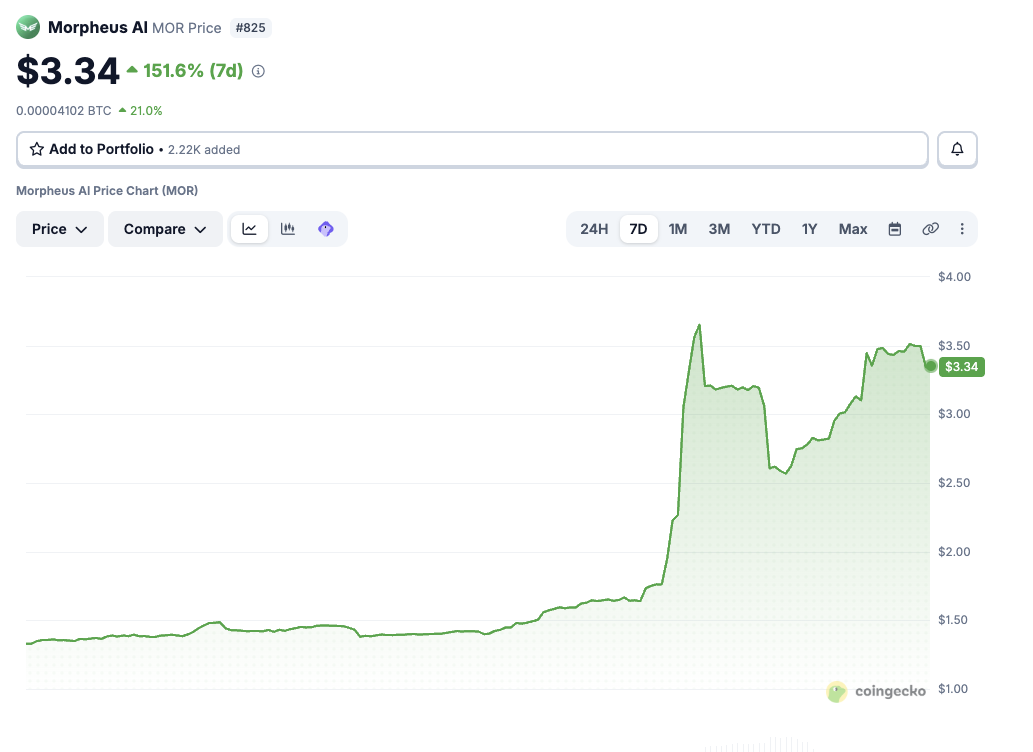Click the Morpheus AI coin logo
This screenshot has width=1033, height=752.
tap(28, 27)
